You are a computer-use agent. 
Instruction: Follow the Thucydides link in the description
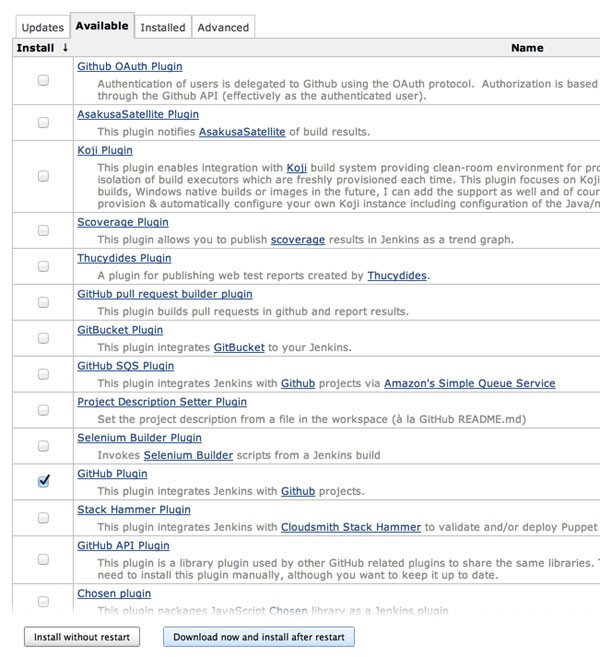click(397, 276)
